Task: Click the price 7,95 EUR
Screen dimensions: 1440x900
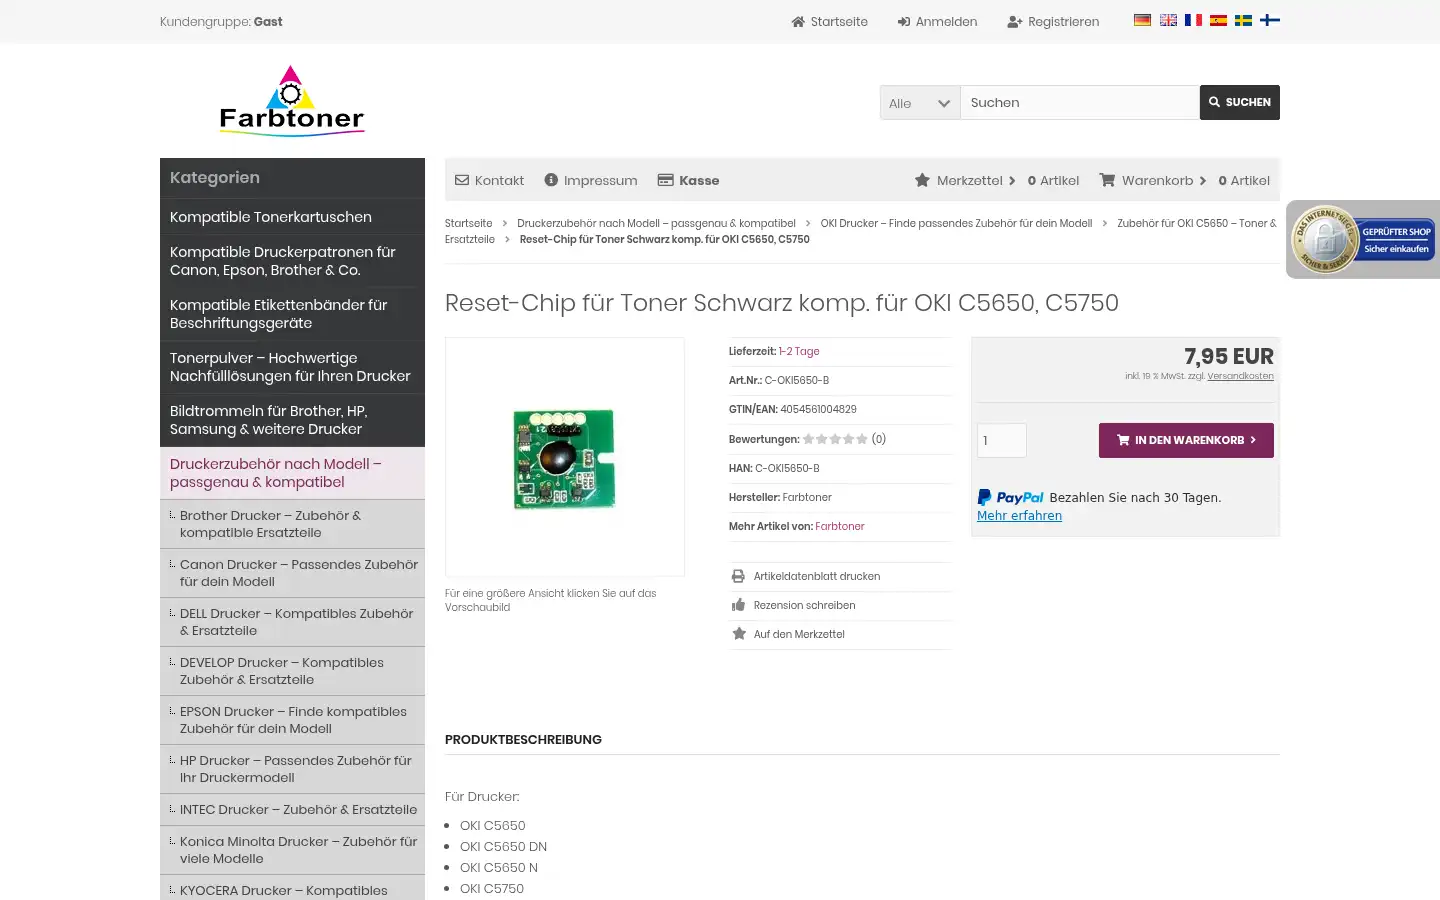Action: click(1229, 356)
